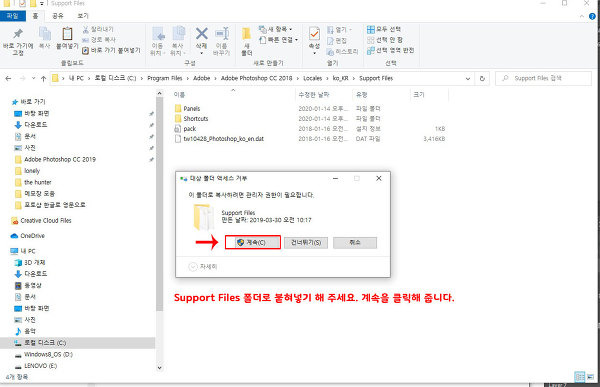Open the hunter folder in sidebar
This screenshot has width=600, height=387.
click(x=33, y=182)
